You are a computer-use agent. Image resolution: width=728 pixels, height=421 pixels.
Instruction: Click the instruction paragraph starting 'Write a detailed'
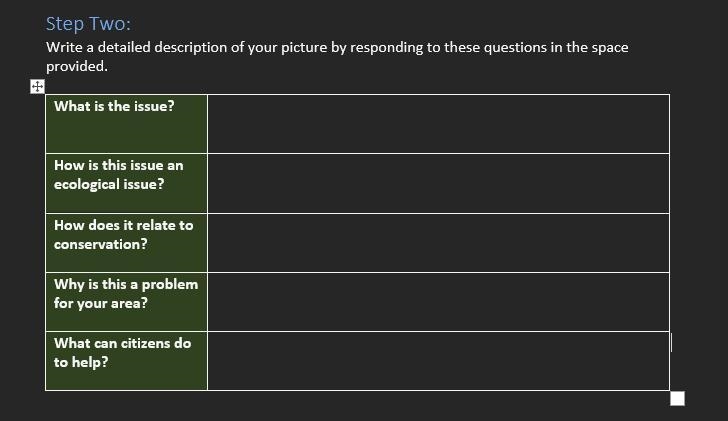pos(337,57)
